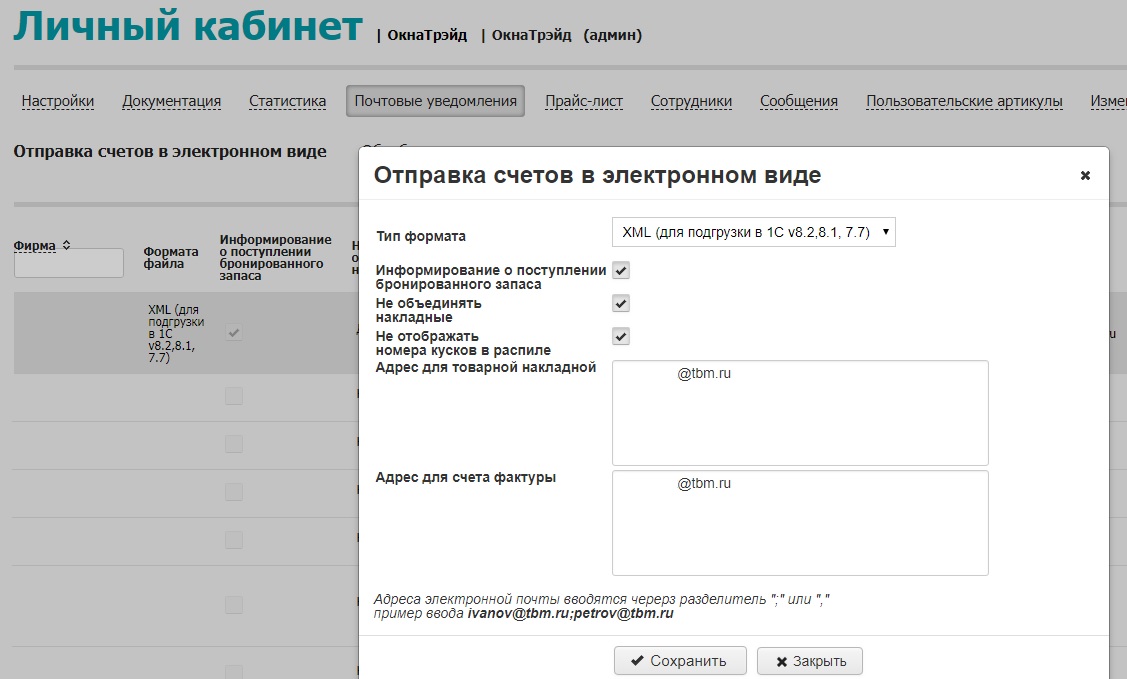
Task: Switch to the Документация tab
Action: tap(171, 101)
